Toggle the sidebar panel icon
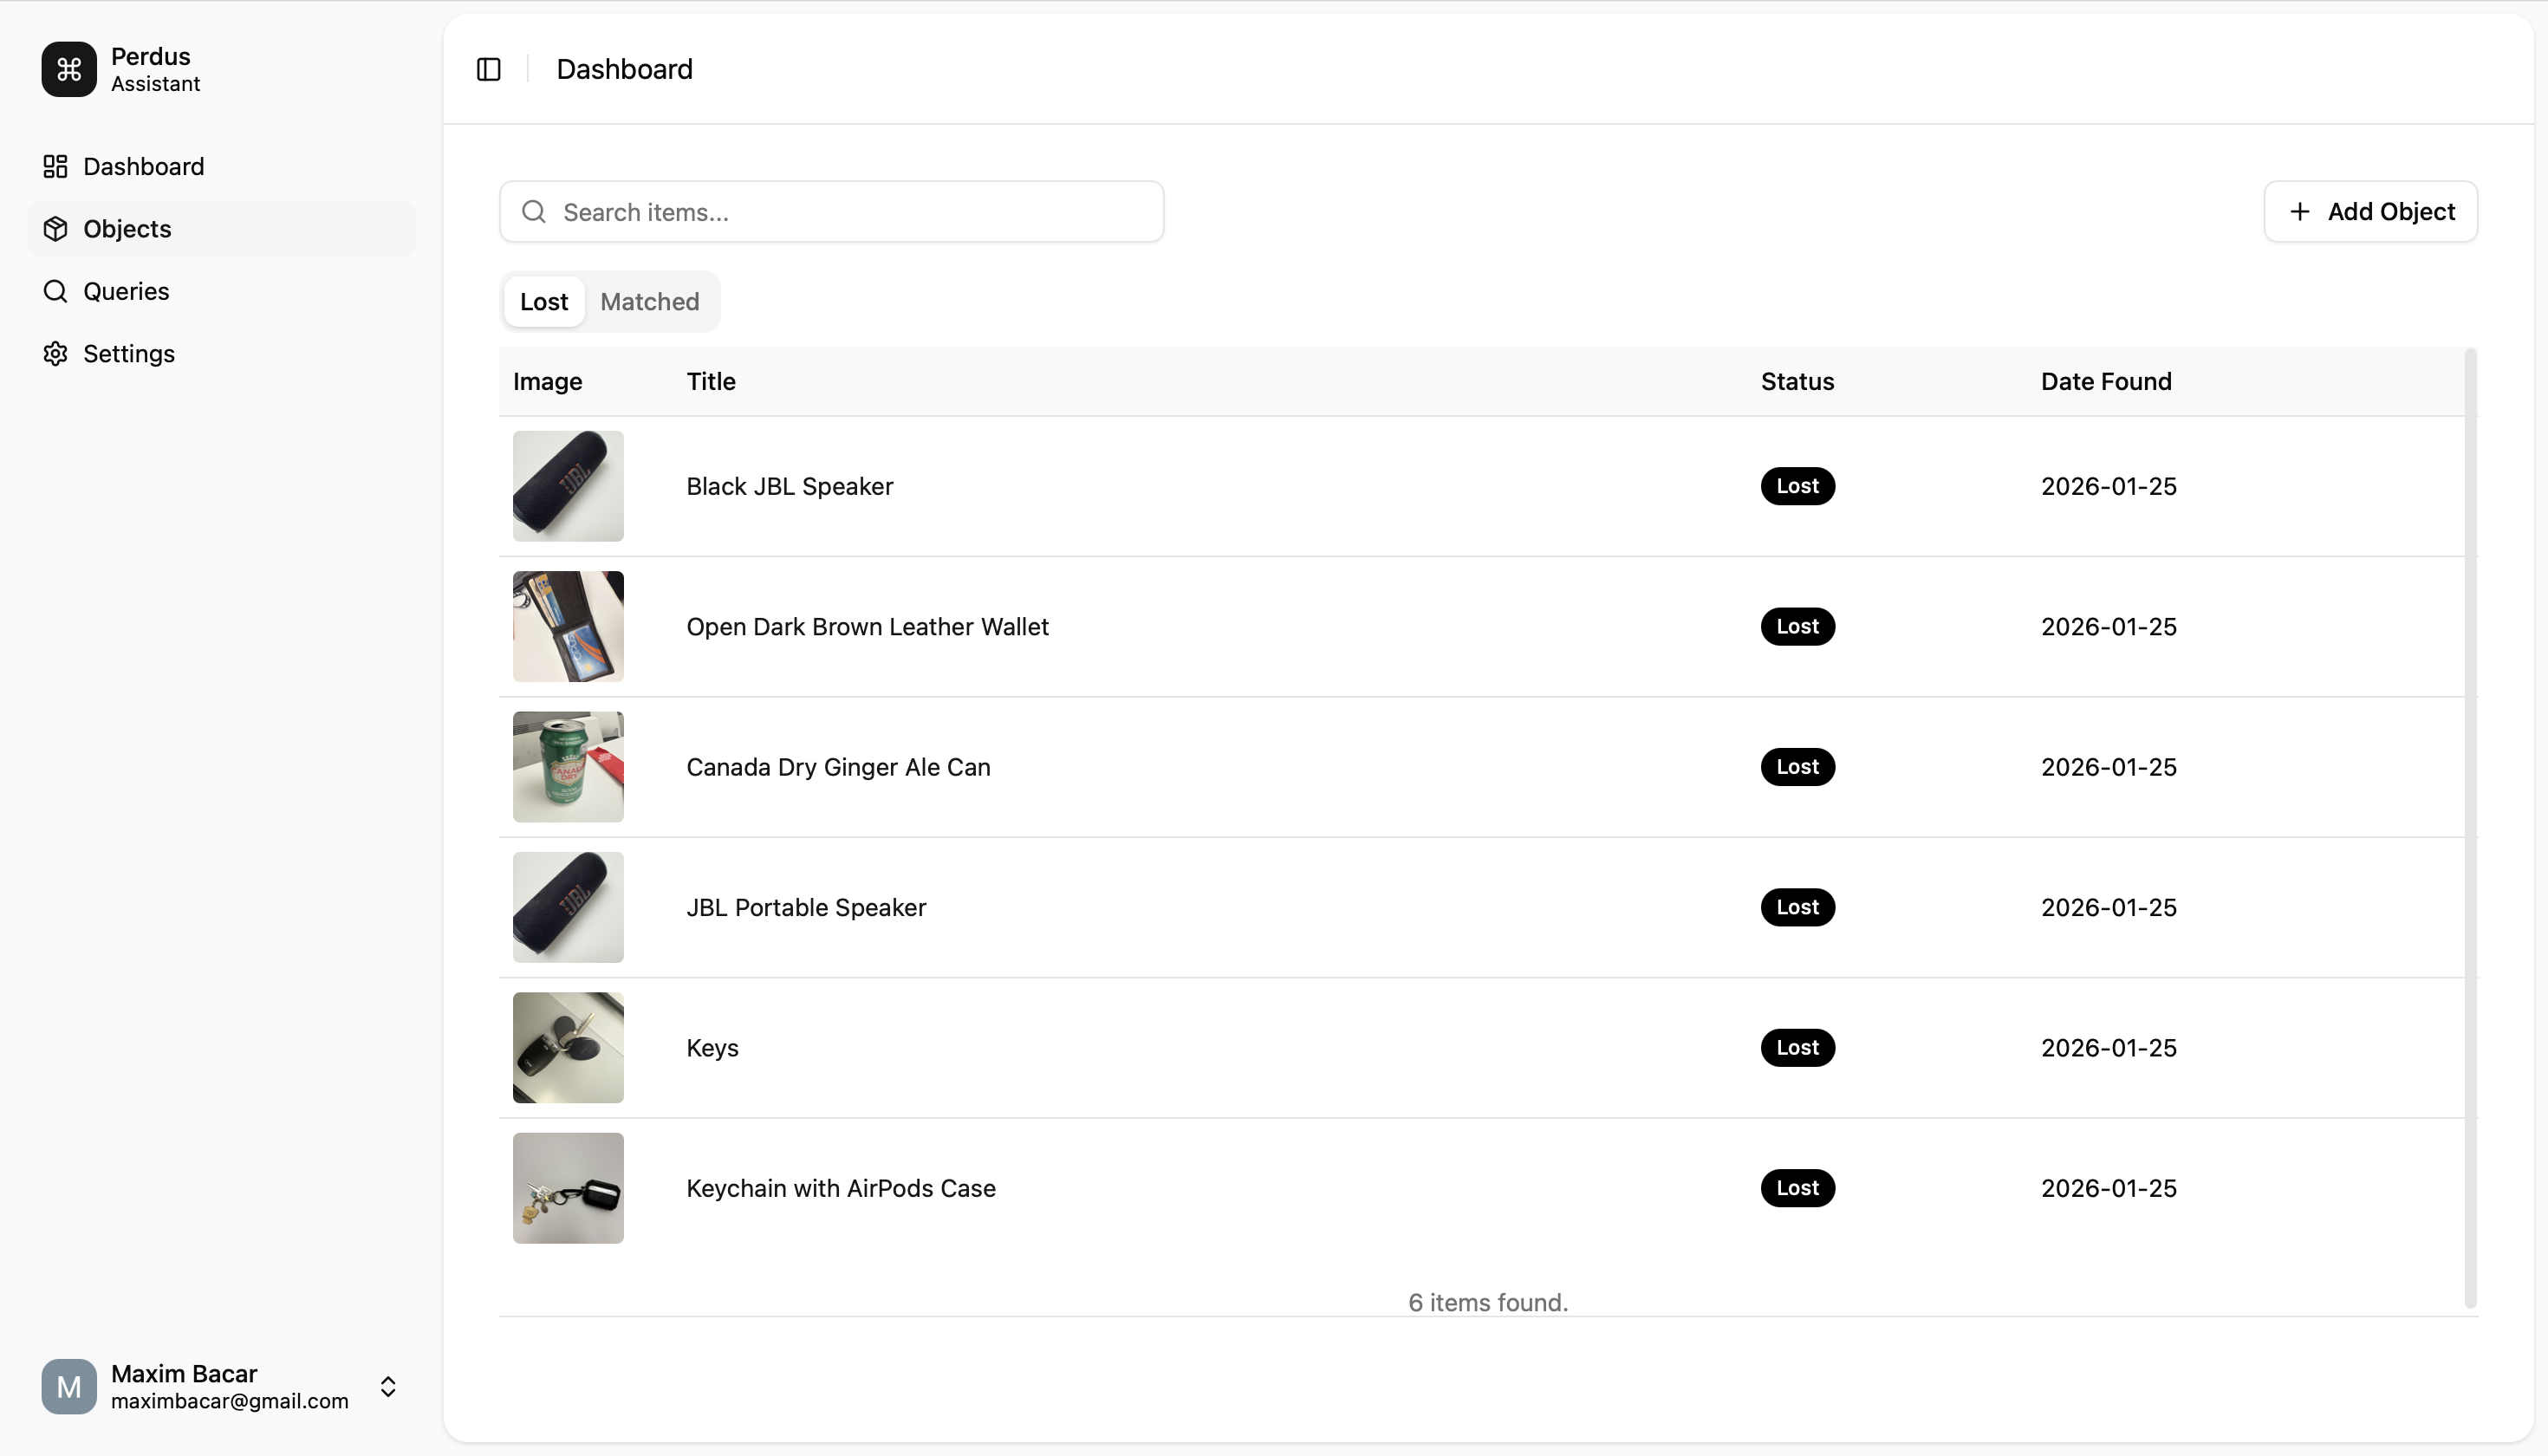2548x1456 pixels. (488, 69)
